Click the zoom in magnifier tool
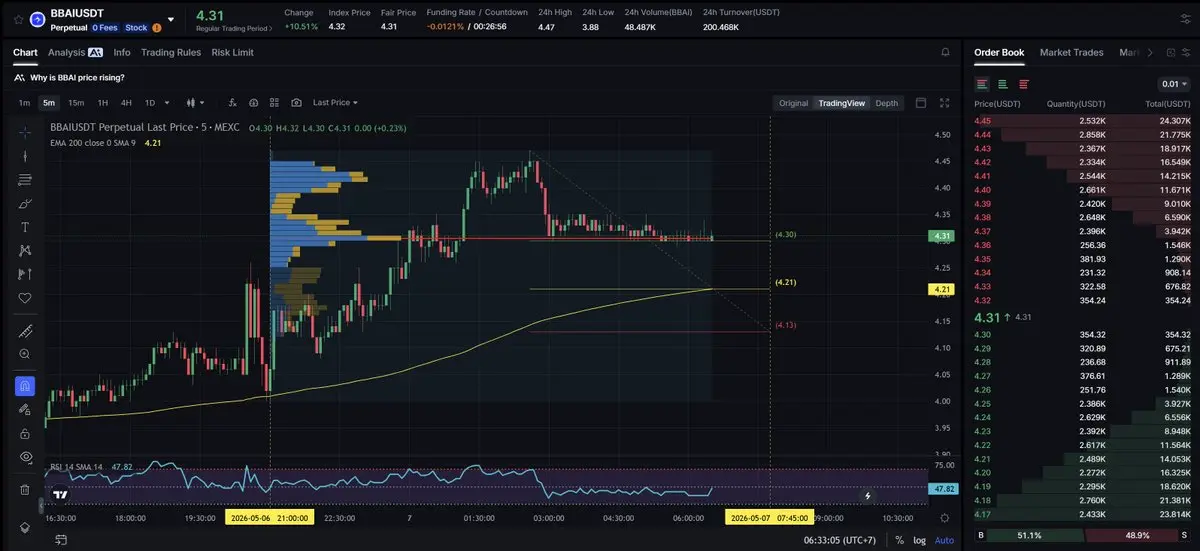Image resolution: width=1200 pixels, height=551 pixels. [25, 354]
